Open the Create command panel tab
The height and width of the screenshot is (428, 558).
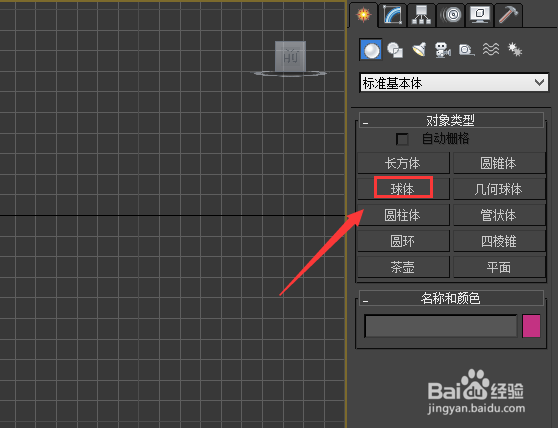363,15
